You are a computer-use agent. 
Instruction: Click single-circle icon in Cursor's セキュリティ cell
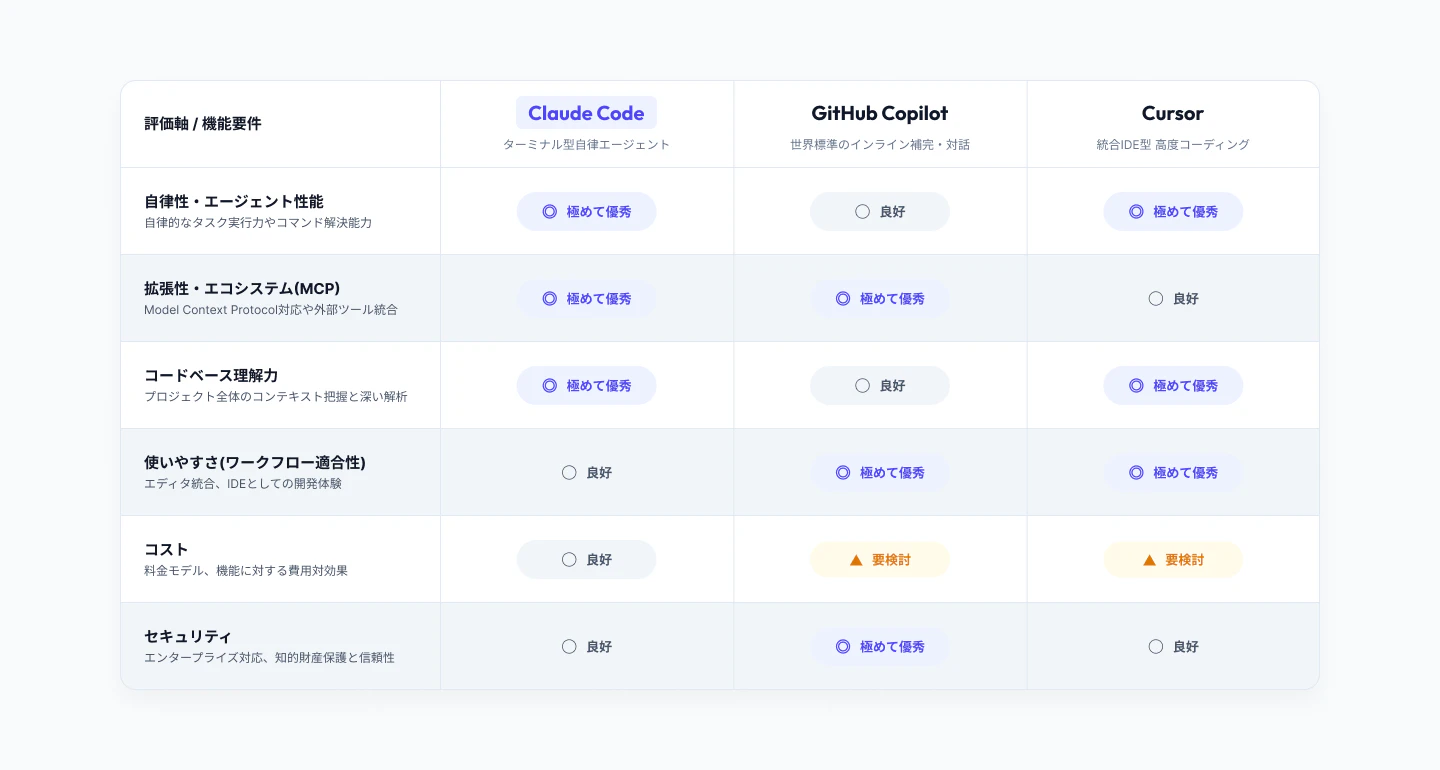pos(1156,647)
